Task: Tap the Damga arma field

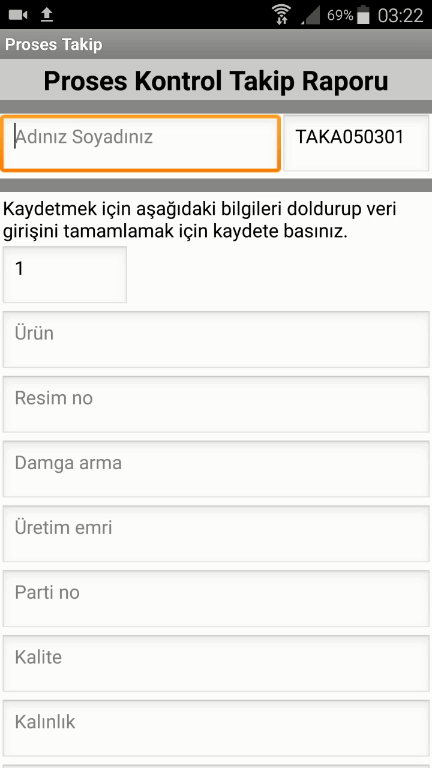Action: [x=216, y=469]
